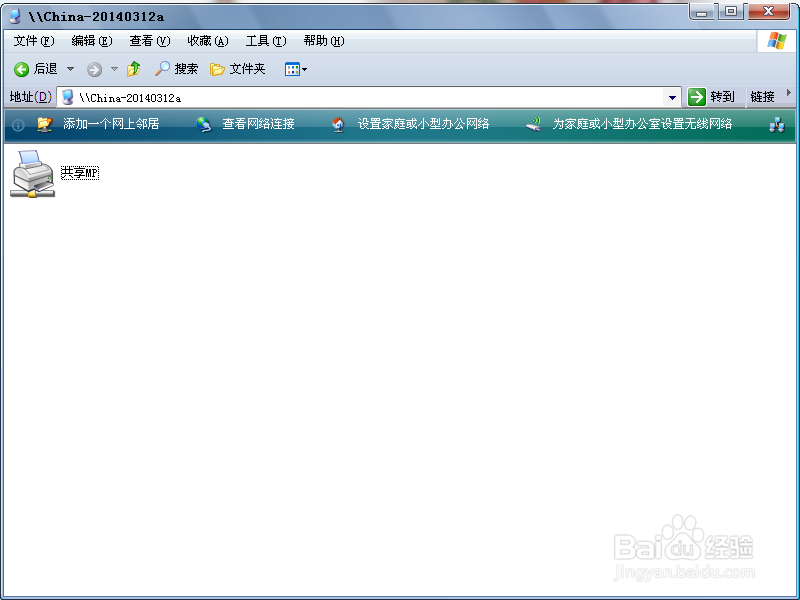Open the 帮助(H) menu

tap(324, 41)
